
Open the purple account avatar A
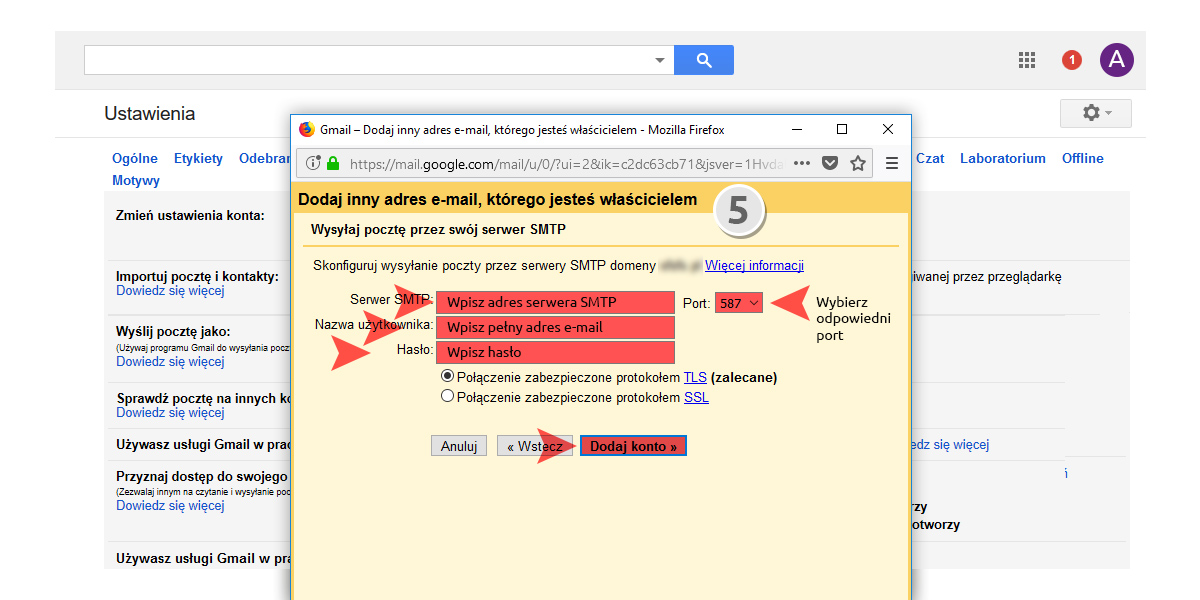pyautogui.click(x=1117, y=60)
